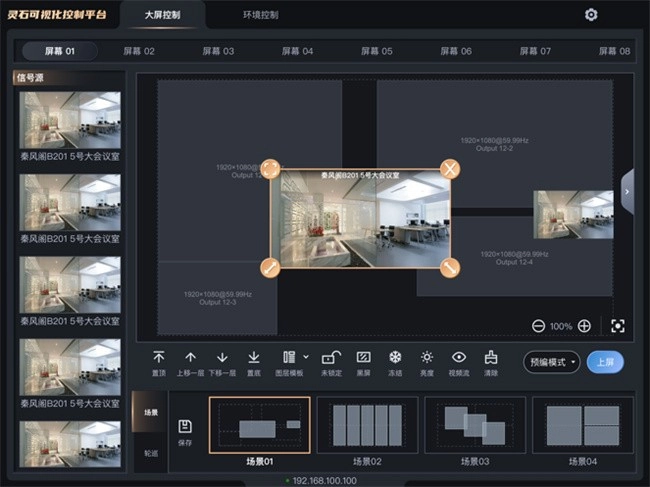
Task: Toggle the 未锁定 lock state
Action: [332, 358]
